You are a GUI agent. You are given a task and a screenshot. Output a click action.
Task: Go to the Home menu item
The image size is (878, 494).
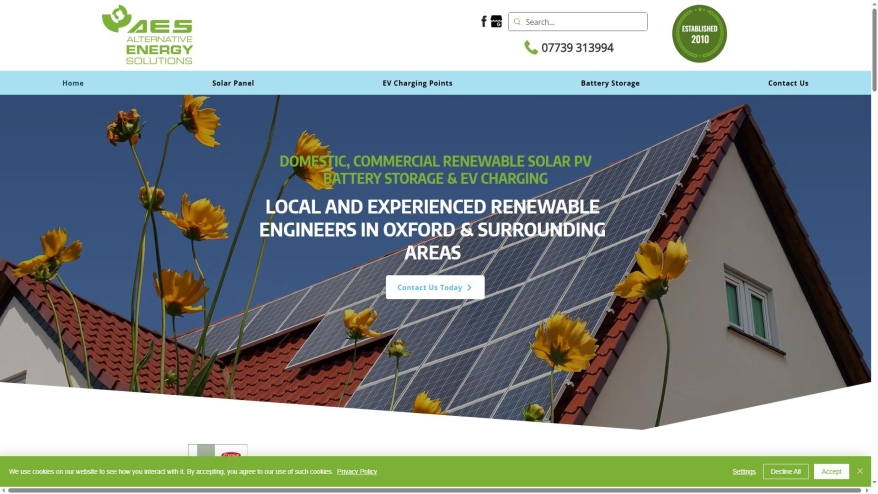click(x=73, y=83)
